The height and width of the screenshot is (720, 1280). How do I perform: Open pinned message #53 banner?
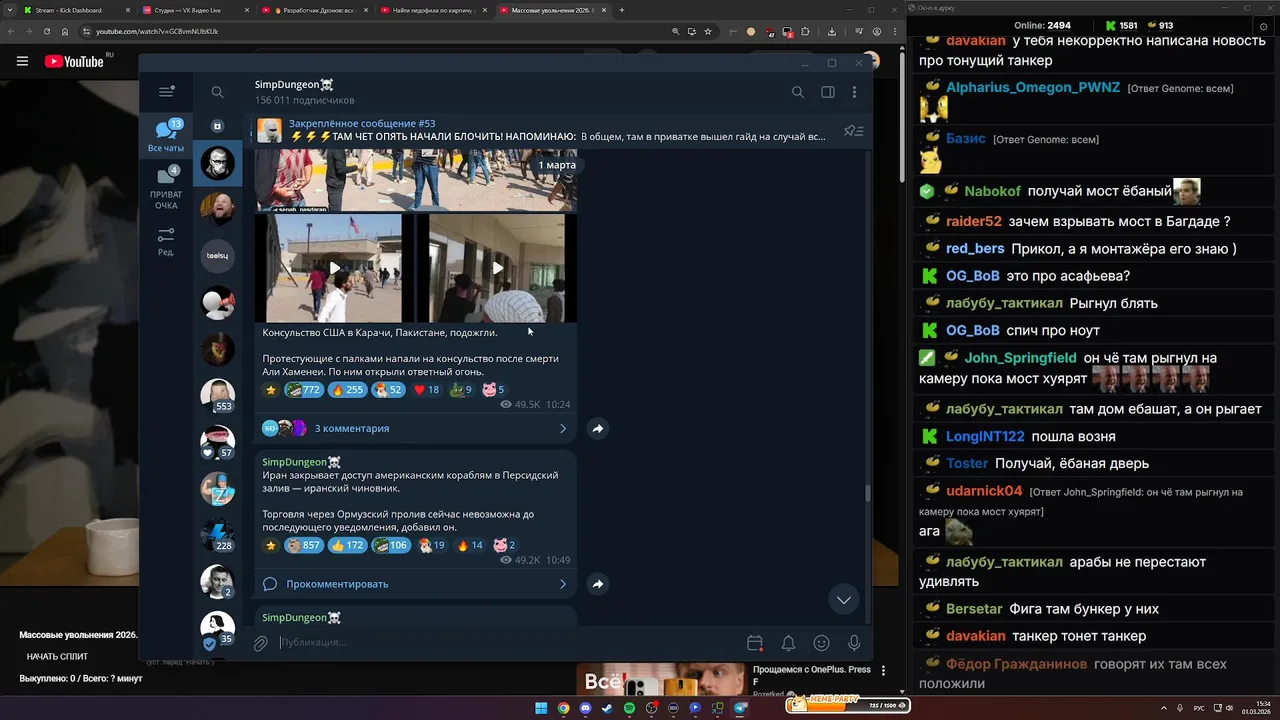(545, 130)
